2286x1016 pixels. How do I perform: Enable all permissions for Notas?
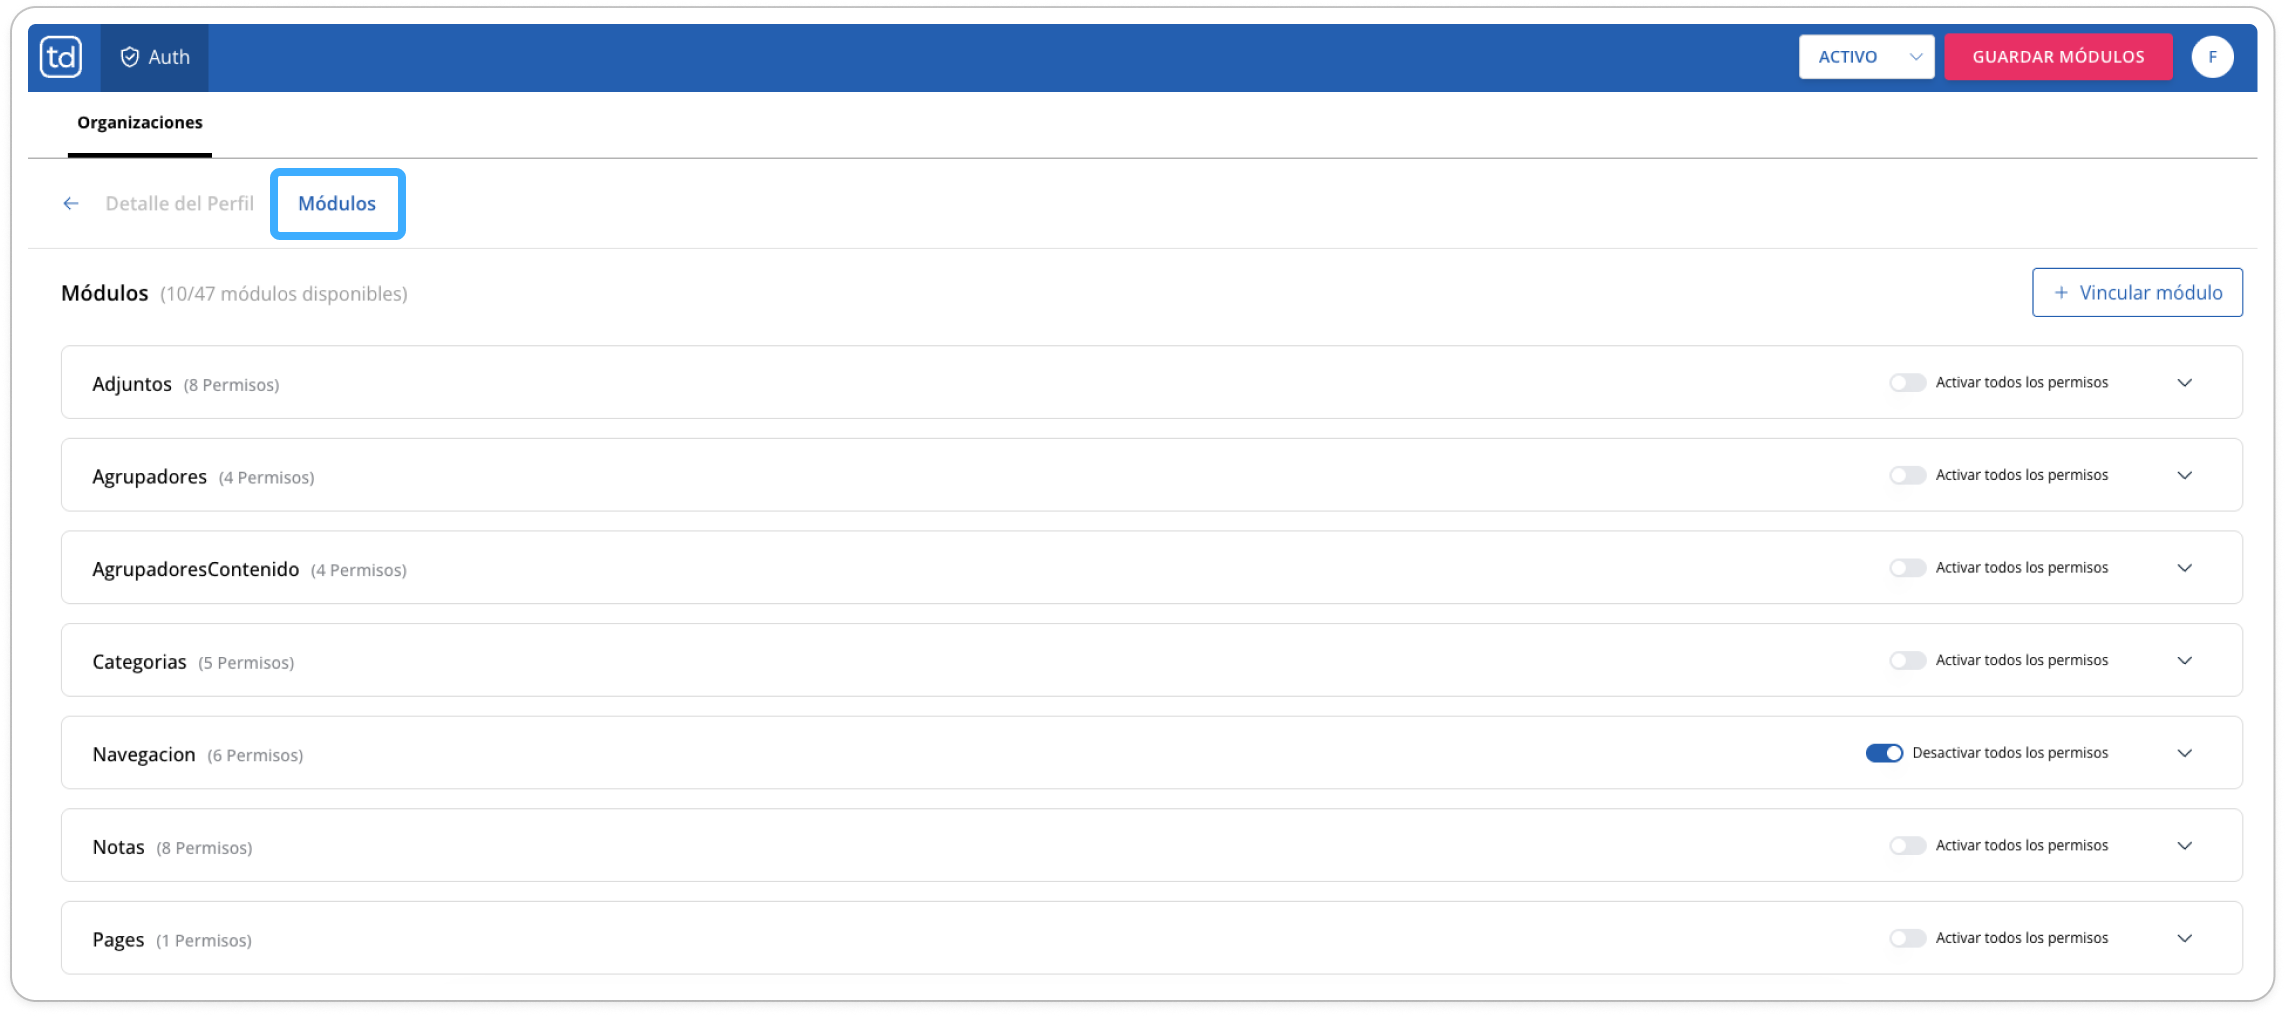[x=1907, y=846]
